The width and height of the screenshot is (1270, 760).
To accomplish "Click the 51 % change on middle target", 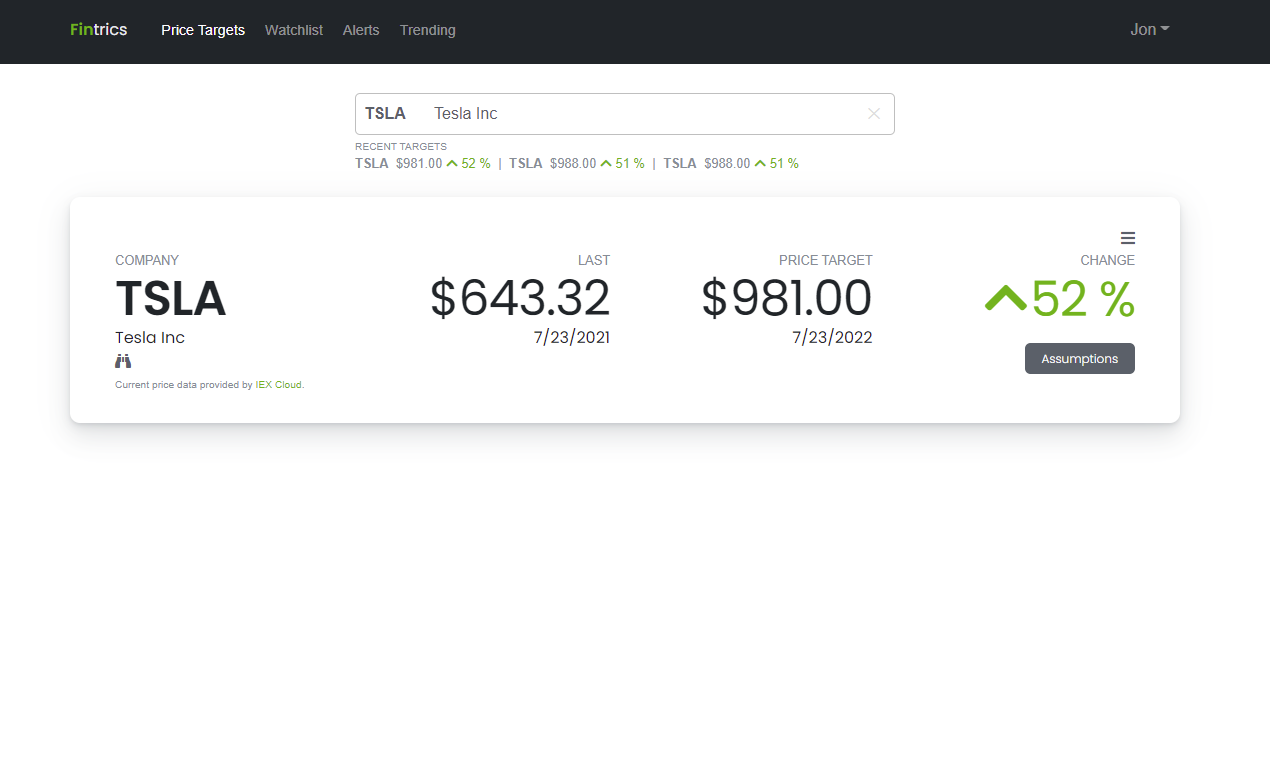I will click(x=630, y=163).
